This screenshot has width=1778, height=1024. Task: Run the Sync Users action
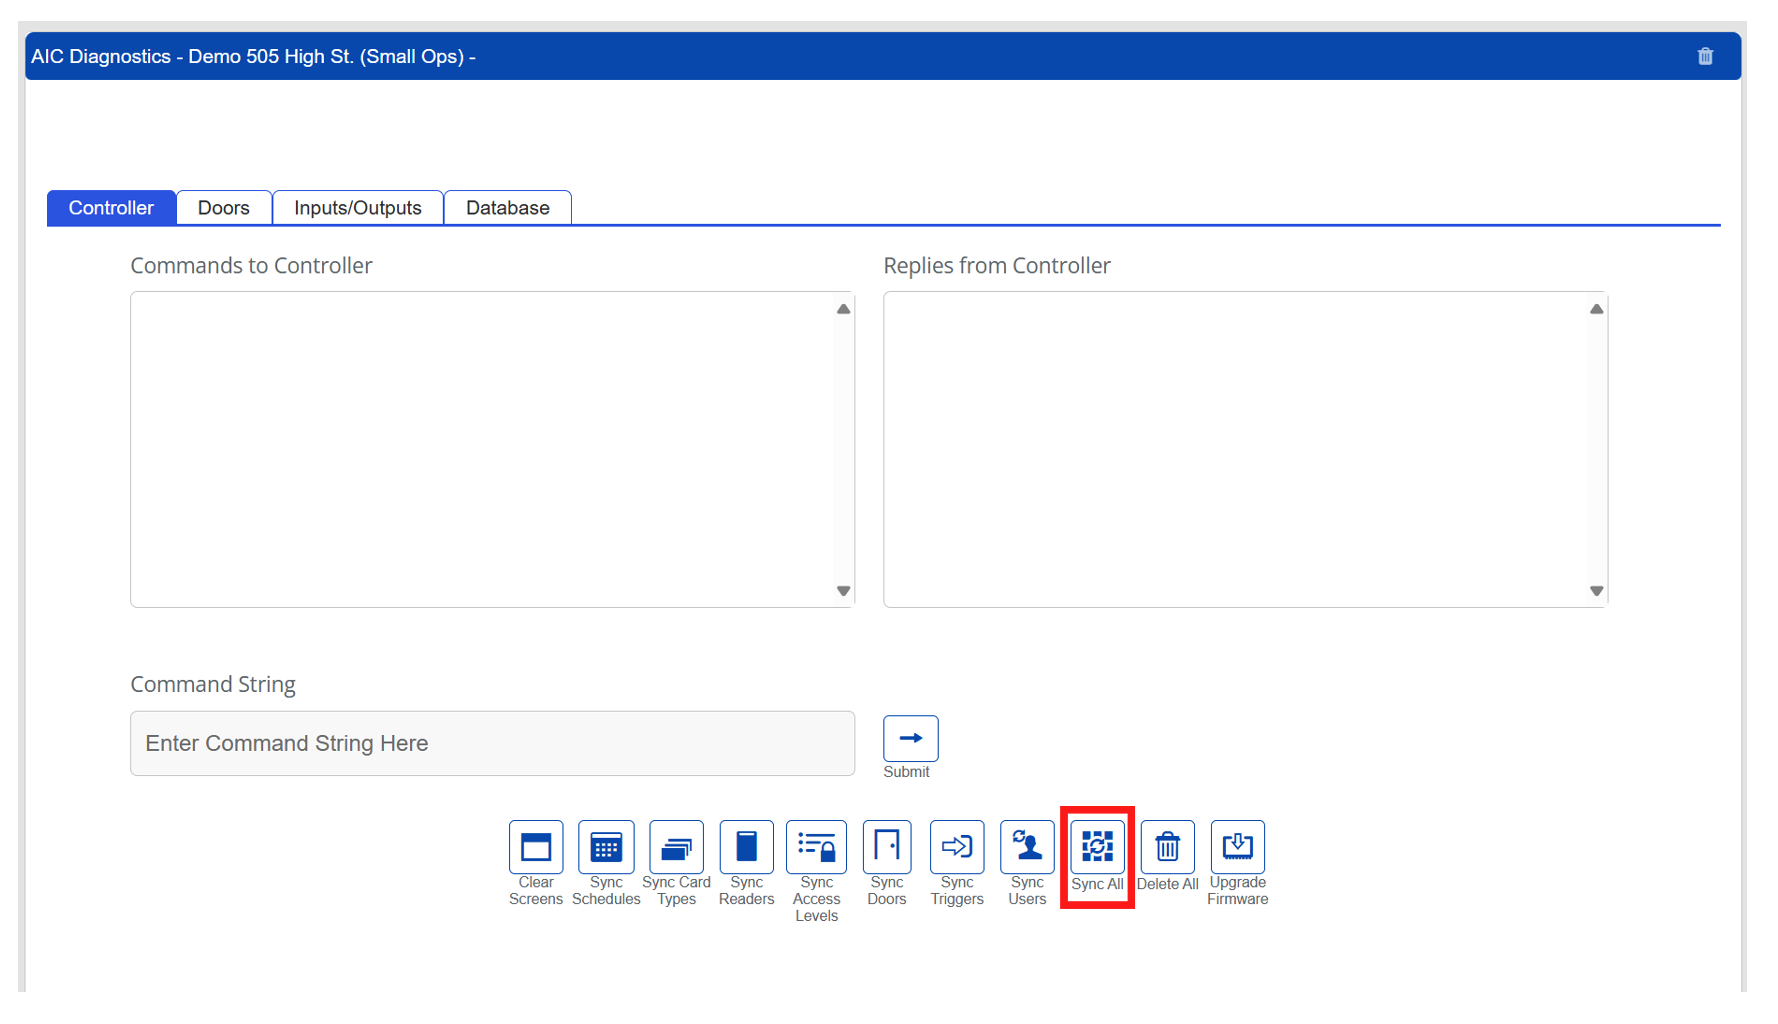tap(1027, 847)
